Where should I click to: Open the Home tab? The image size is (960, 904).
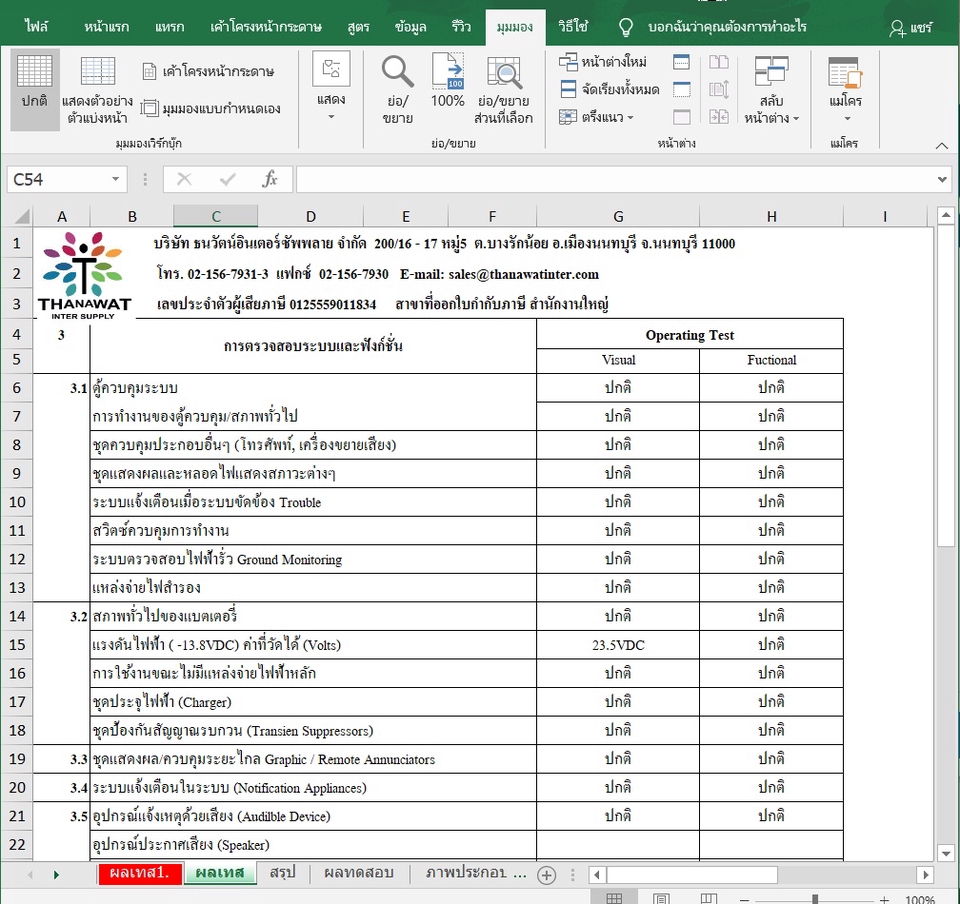click(107, 27)
